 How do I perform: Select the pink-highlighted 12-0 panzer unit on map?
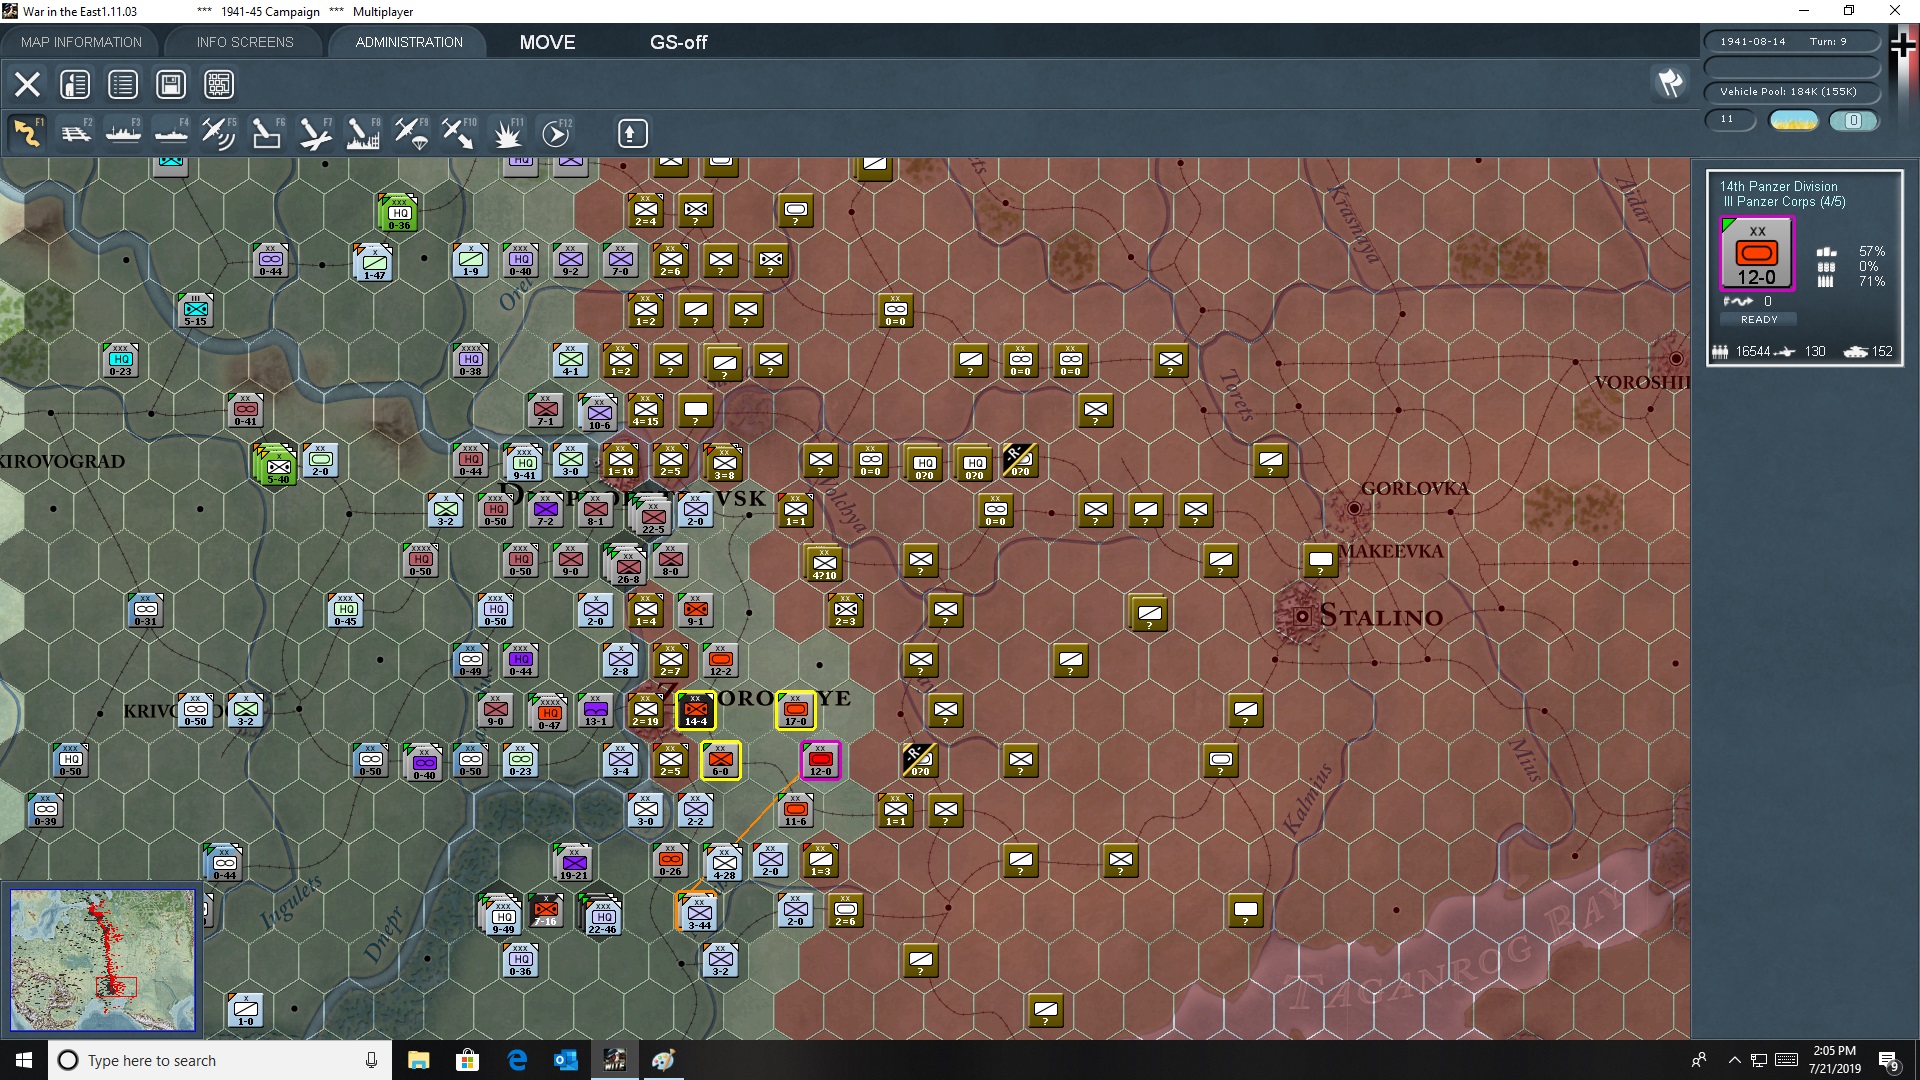[820, 761]
